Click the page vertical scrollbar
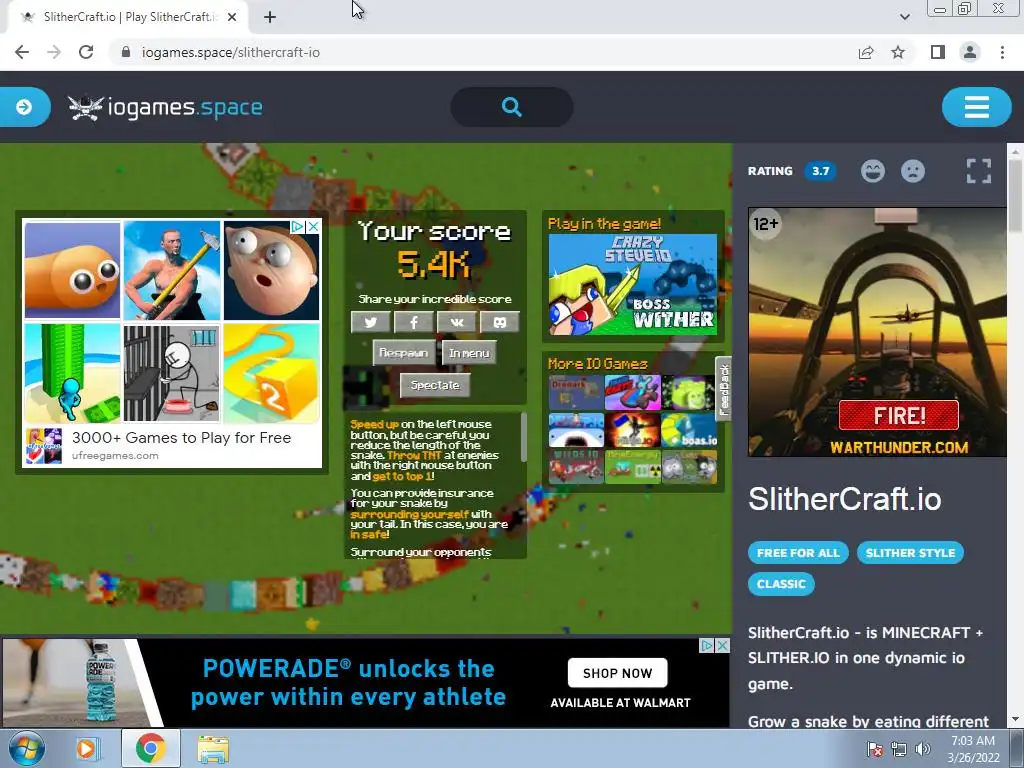Image resolution: width=1024 pixels, height=768 pixels. [x=1016, y=196]
